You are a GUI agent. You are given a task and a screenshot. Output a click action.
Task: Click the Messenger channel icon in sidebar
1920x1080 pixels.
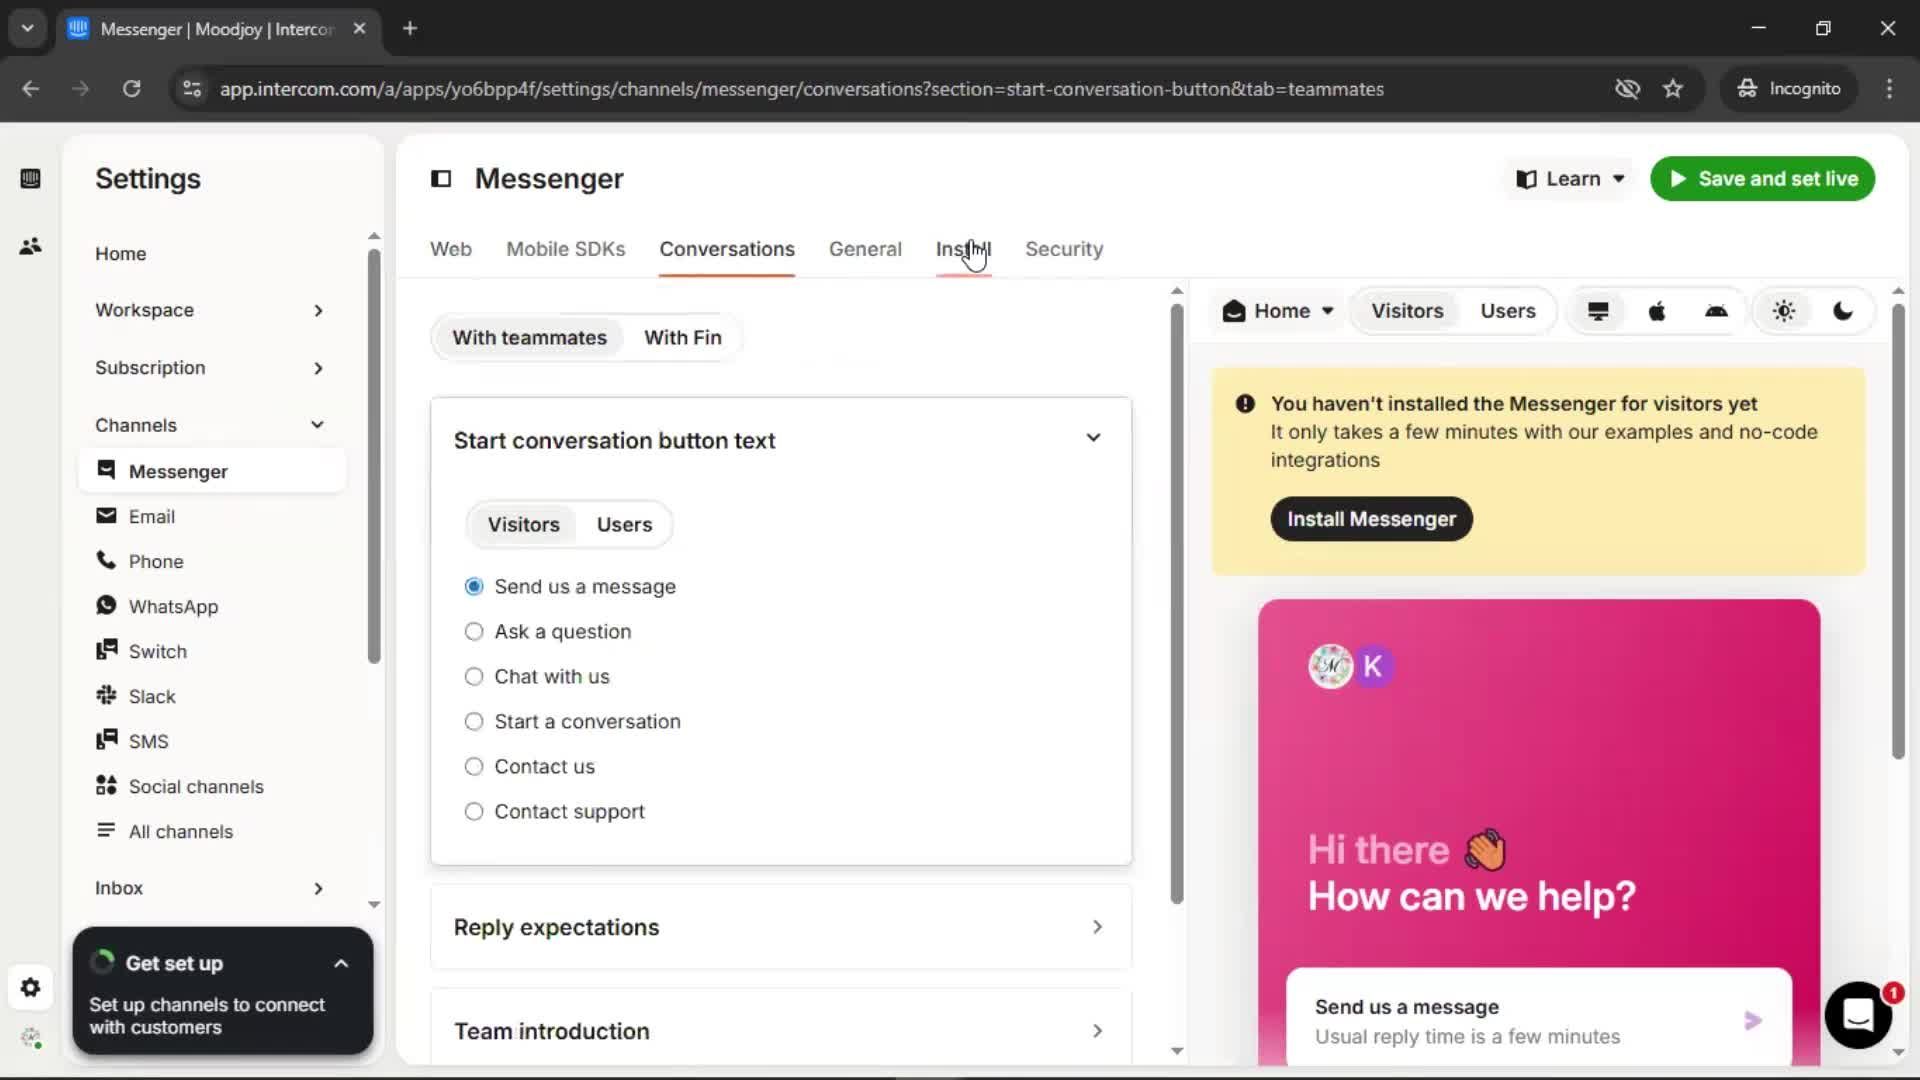click(106, 470)
